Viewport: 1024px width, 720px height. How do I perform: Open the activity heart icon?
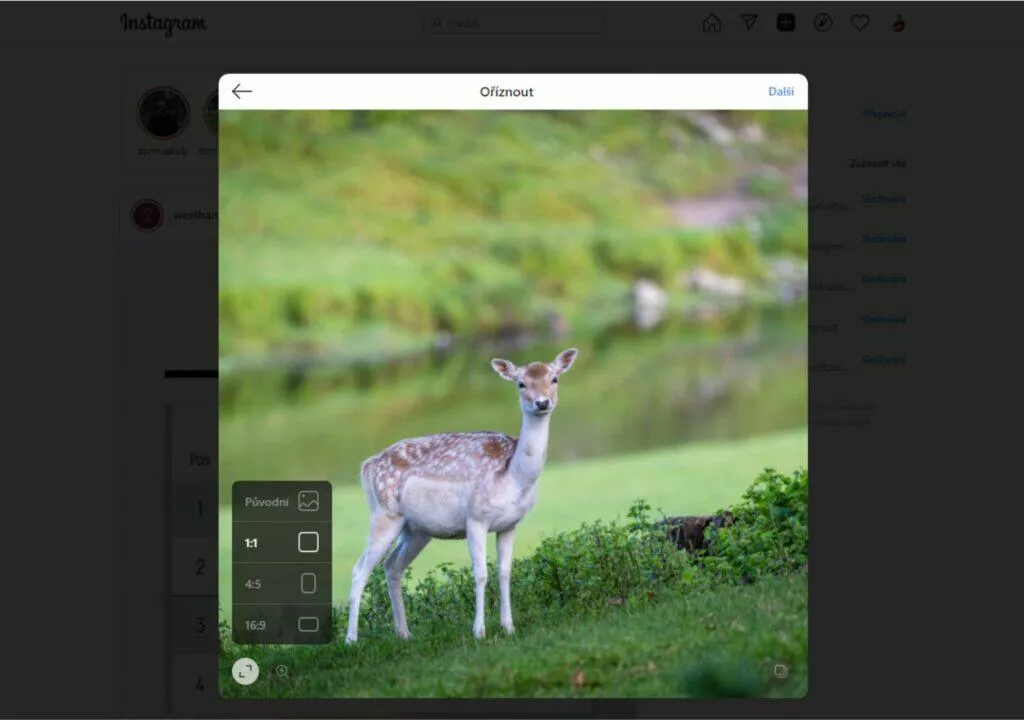[859, 23]
